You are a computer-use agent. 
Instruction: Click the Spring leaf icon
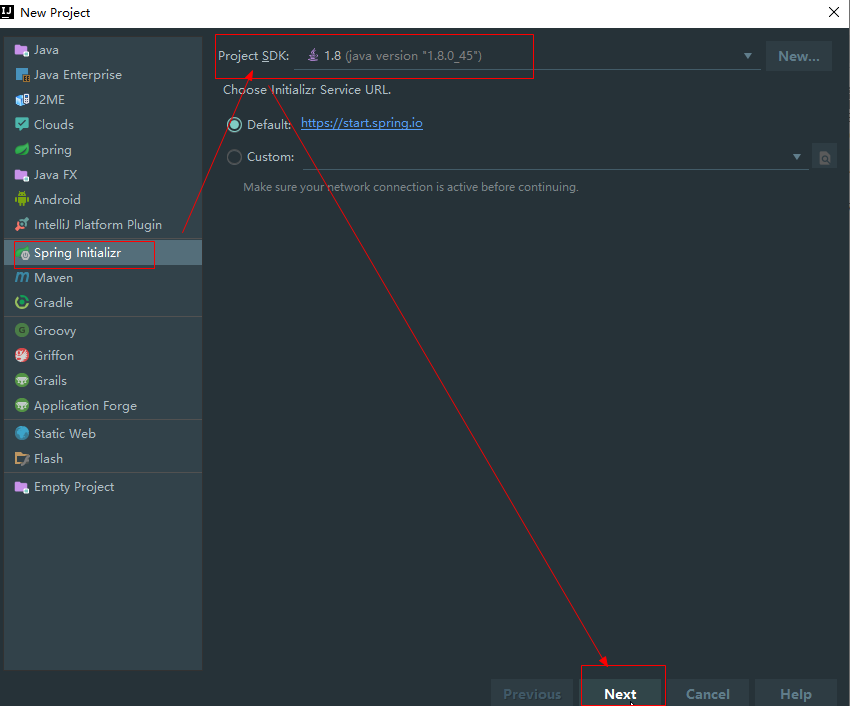(22, 150)
